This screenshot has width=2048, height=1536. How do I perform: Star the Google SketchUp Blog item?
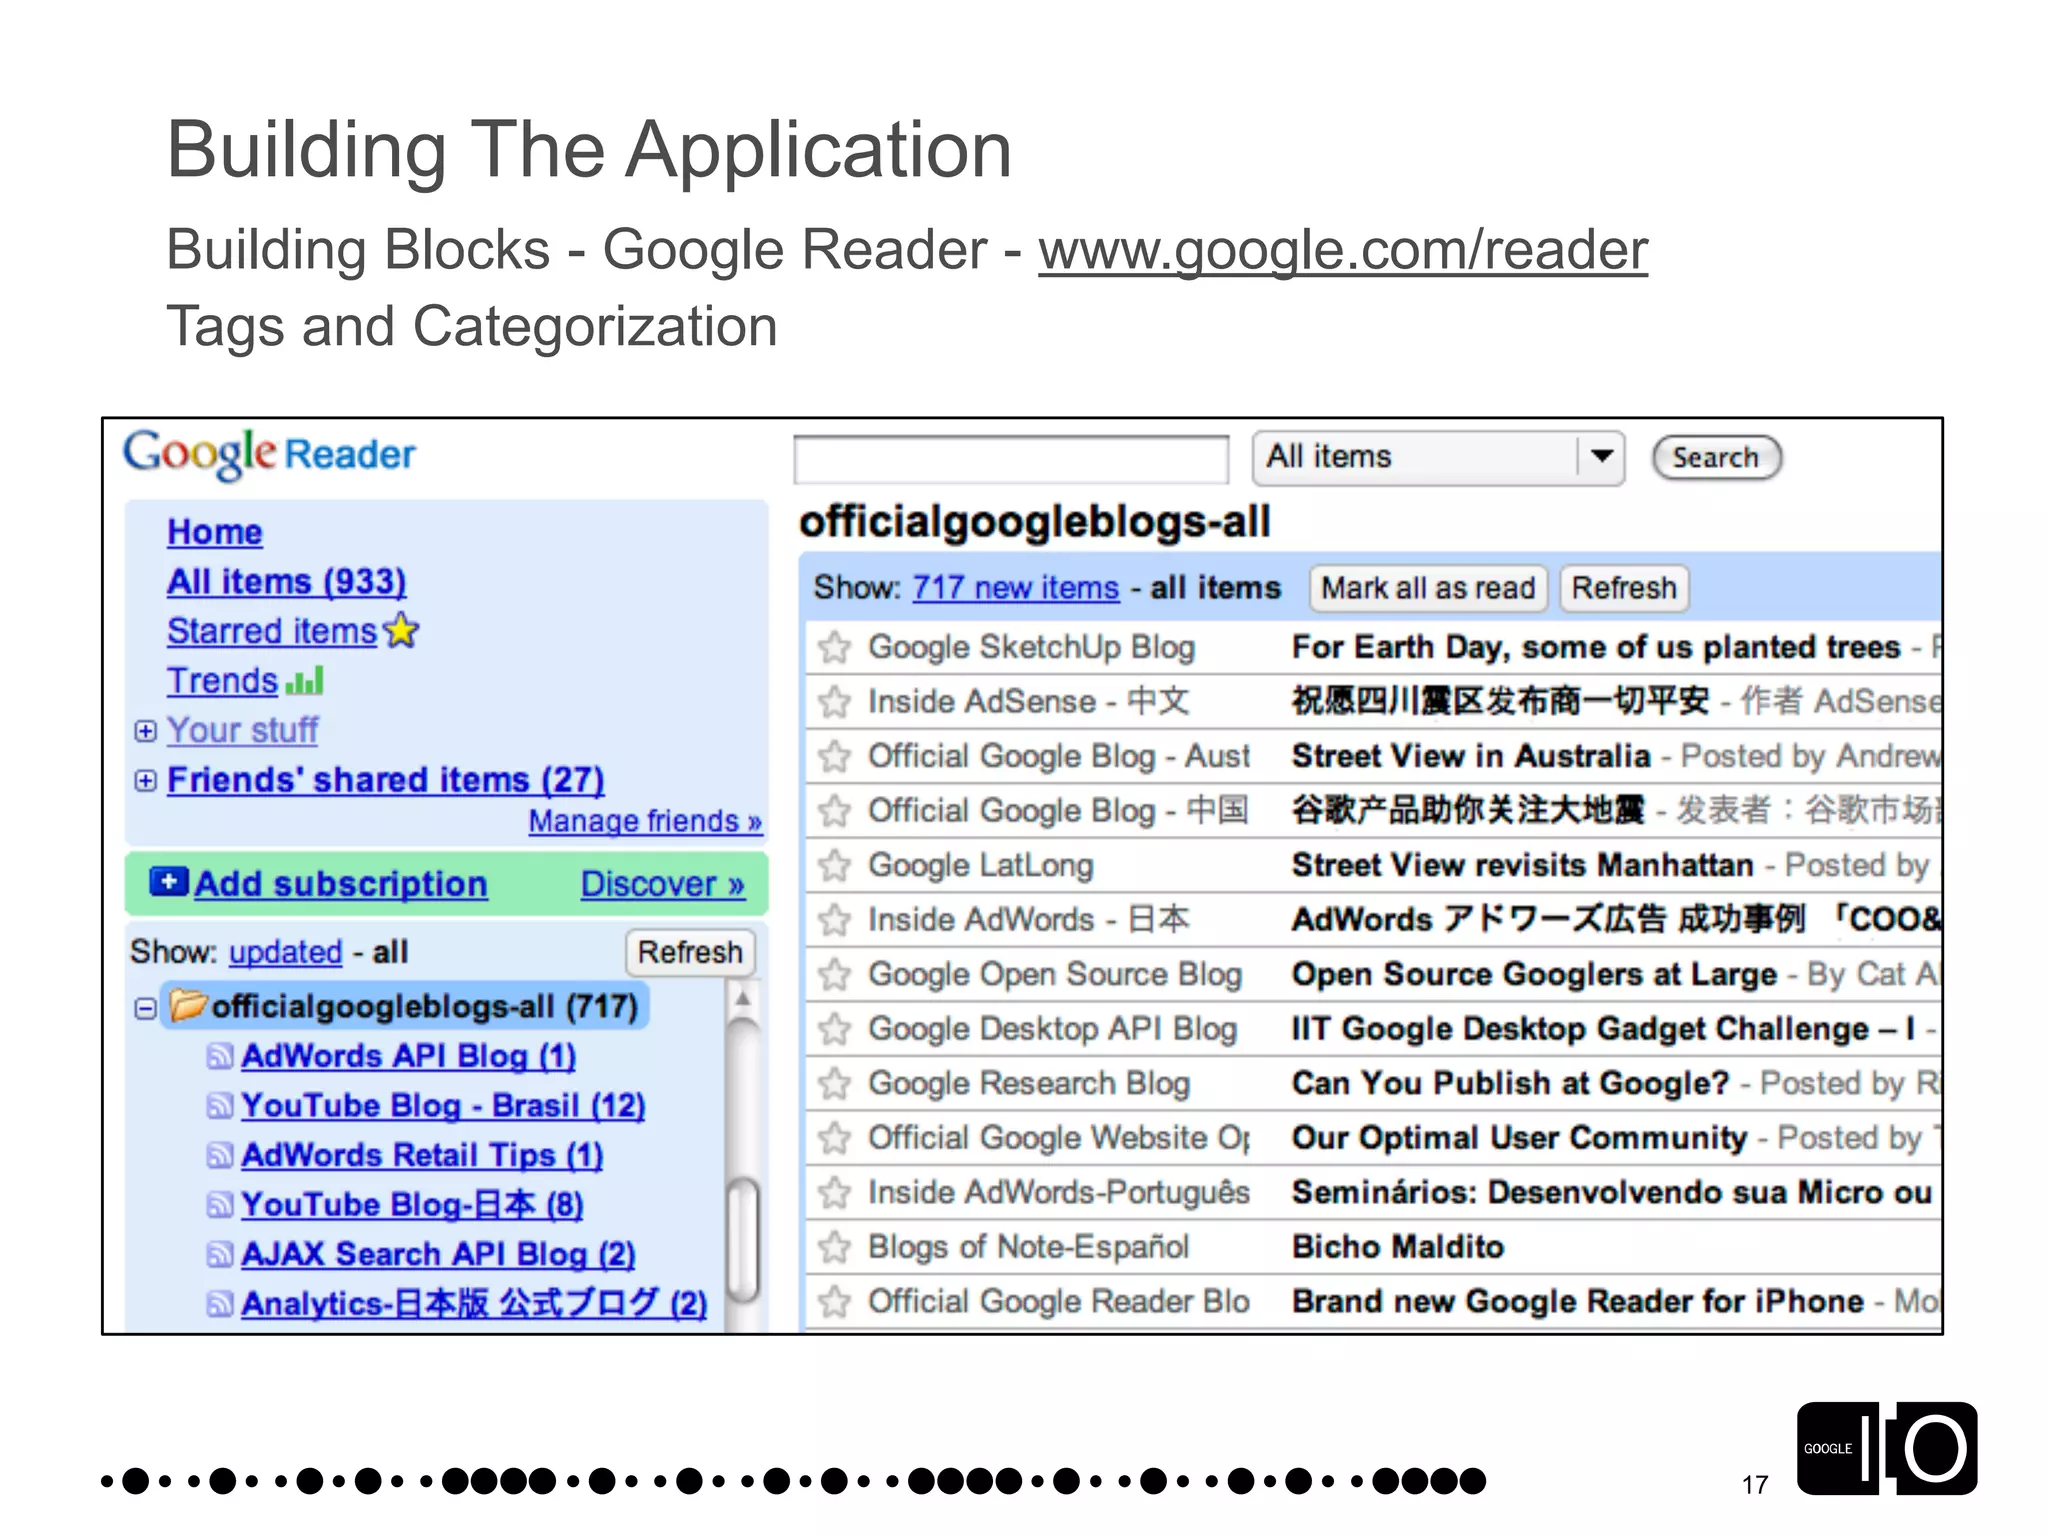[834, 647]
